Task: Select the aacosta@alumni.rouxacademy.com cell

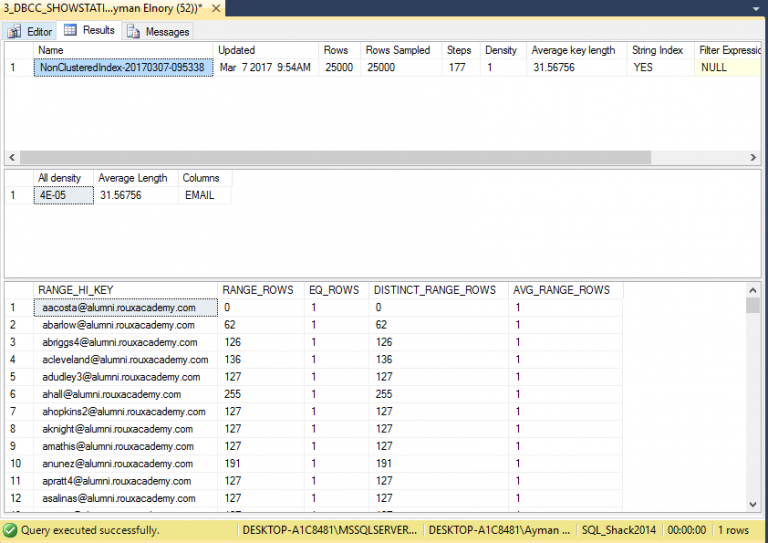Action: click(125, 307)
